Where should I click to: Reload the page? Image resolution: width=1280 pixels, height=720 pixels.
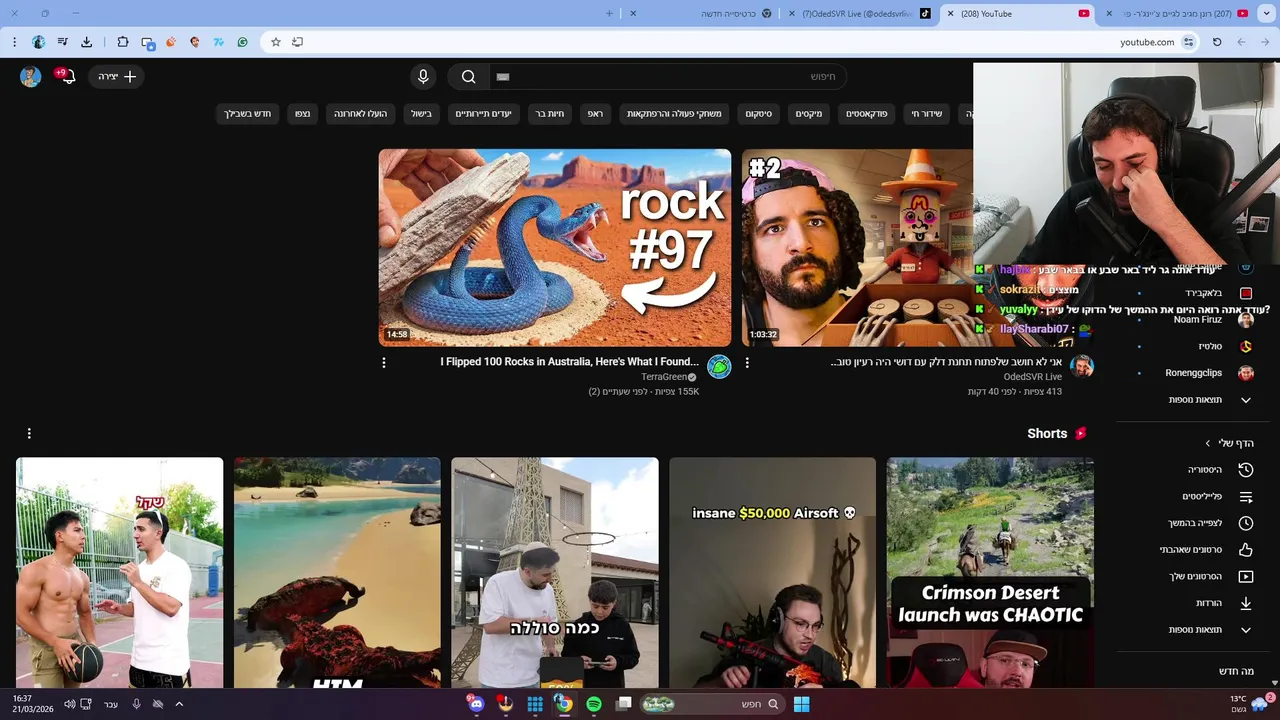pyautogui.click(x=1217, y=42)
